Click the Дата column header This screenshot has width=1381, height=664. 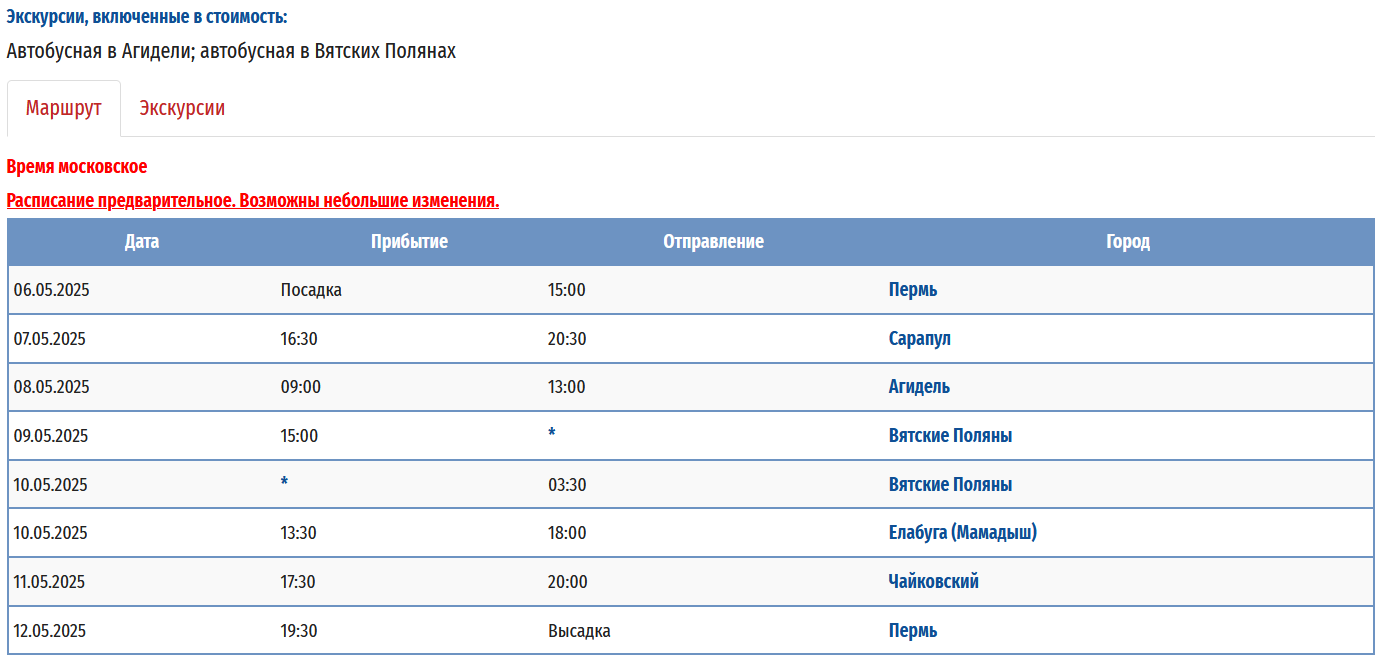(142, 242)
